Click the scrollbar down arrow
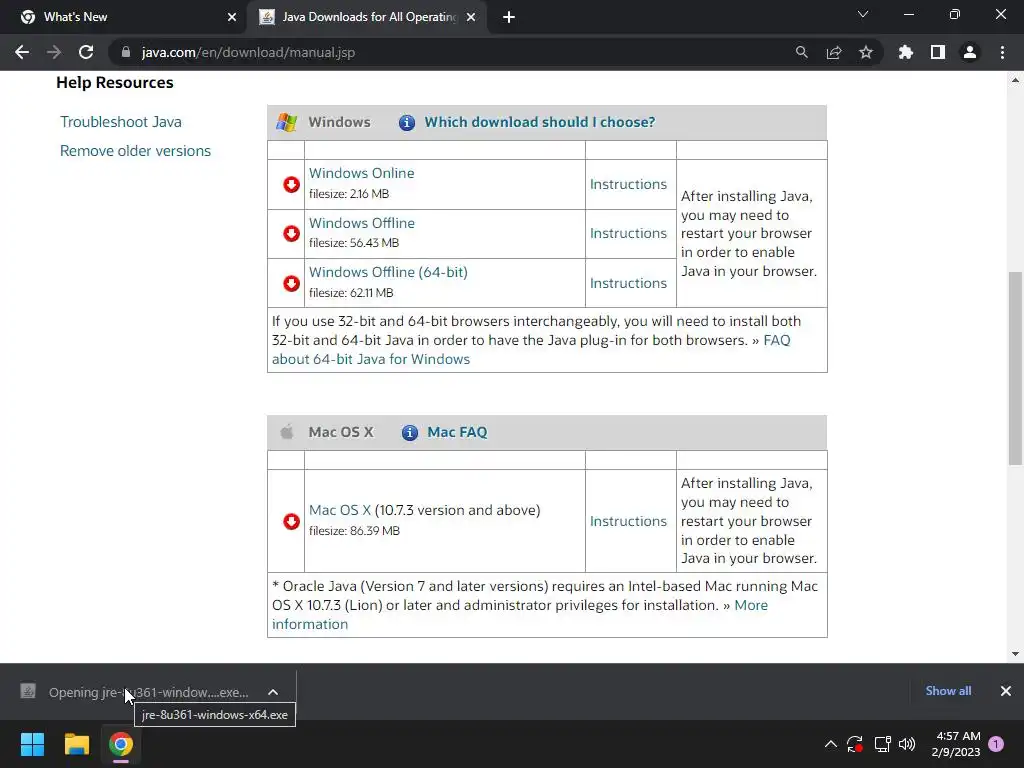The height and width of the screenshot is (768, 1024). [1015, 653]
